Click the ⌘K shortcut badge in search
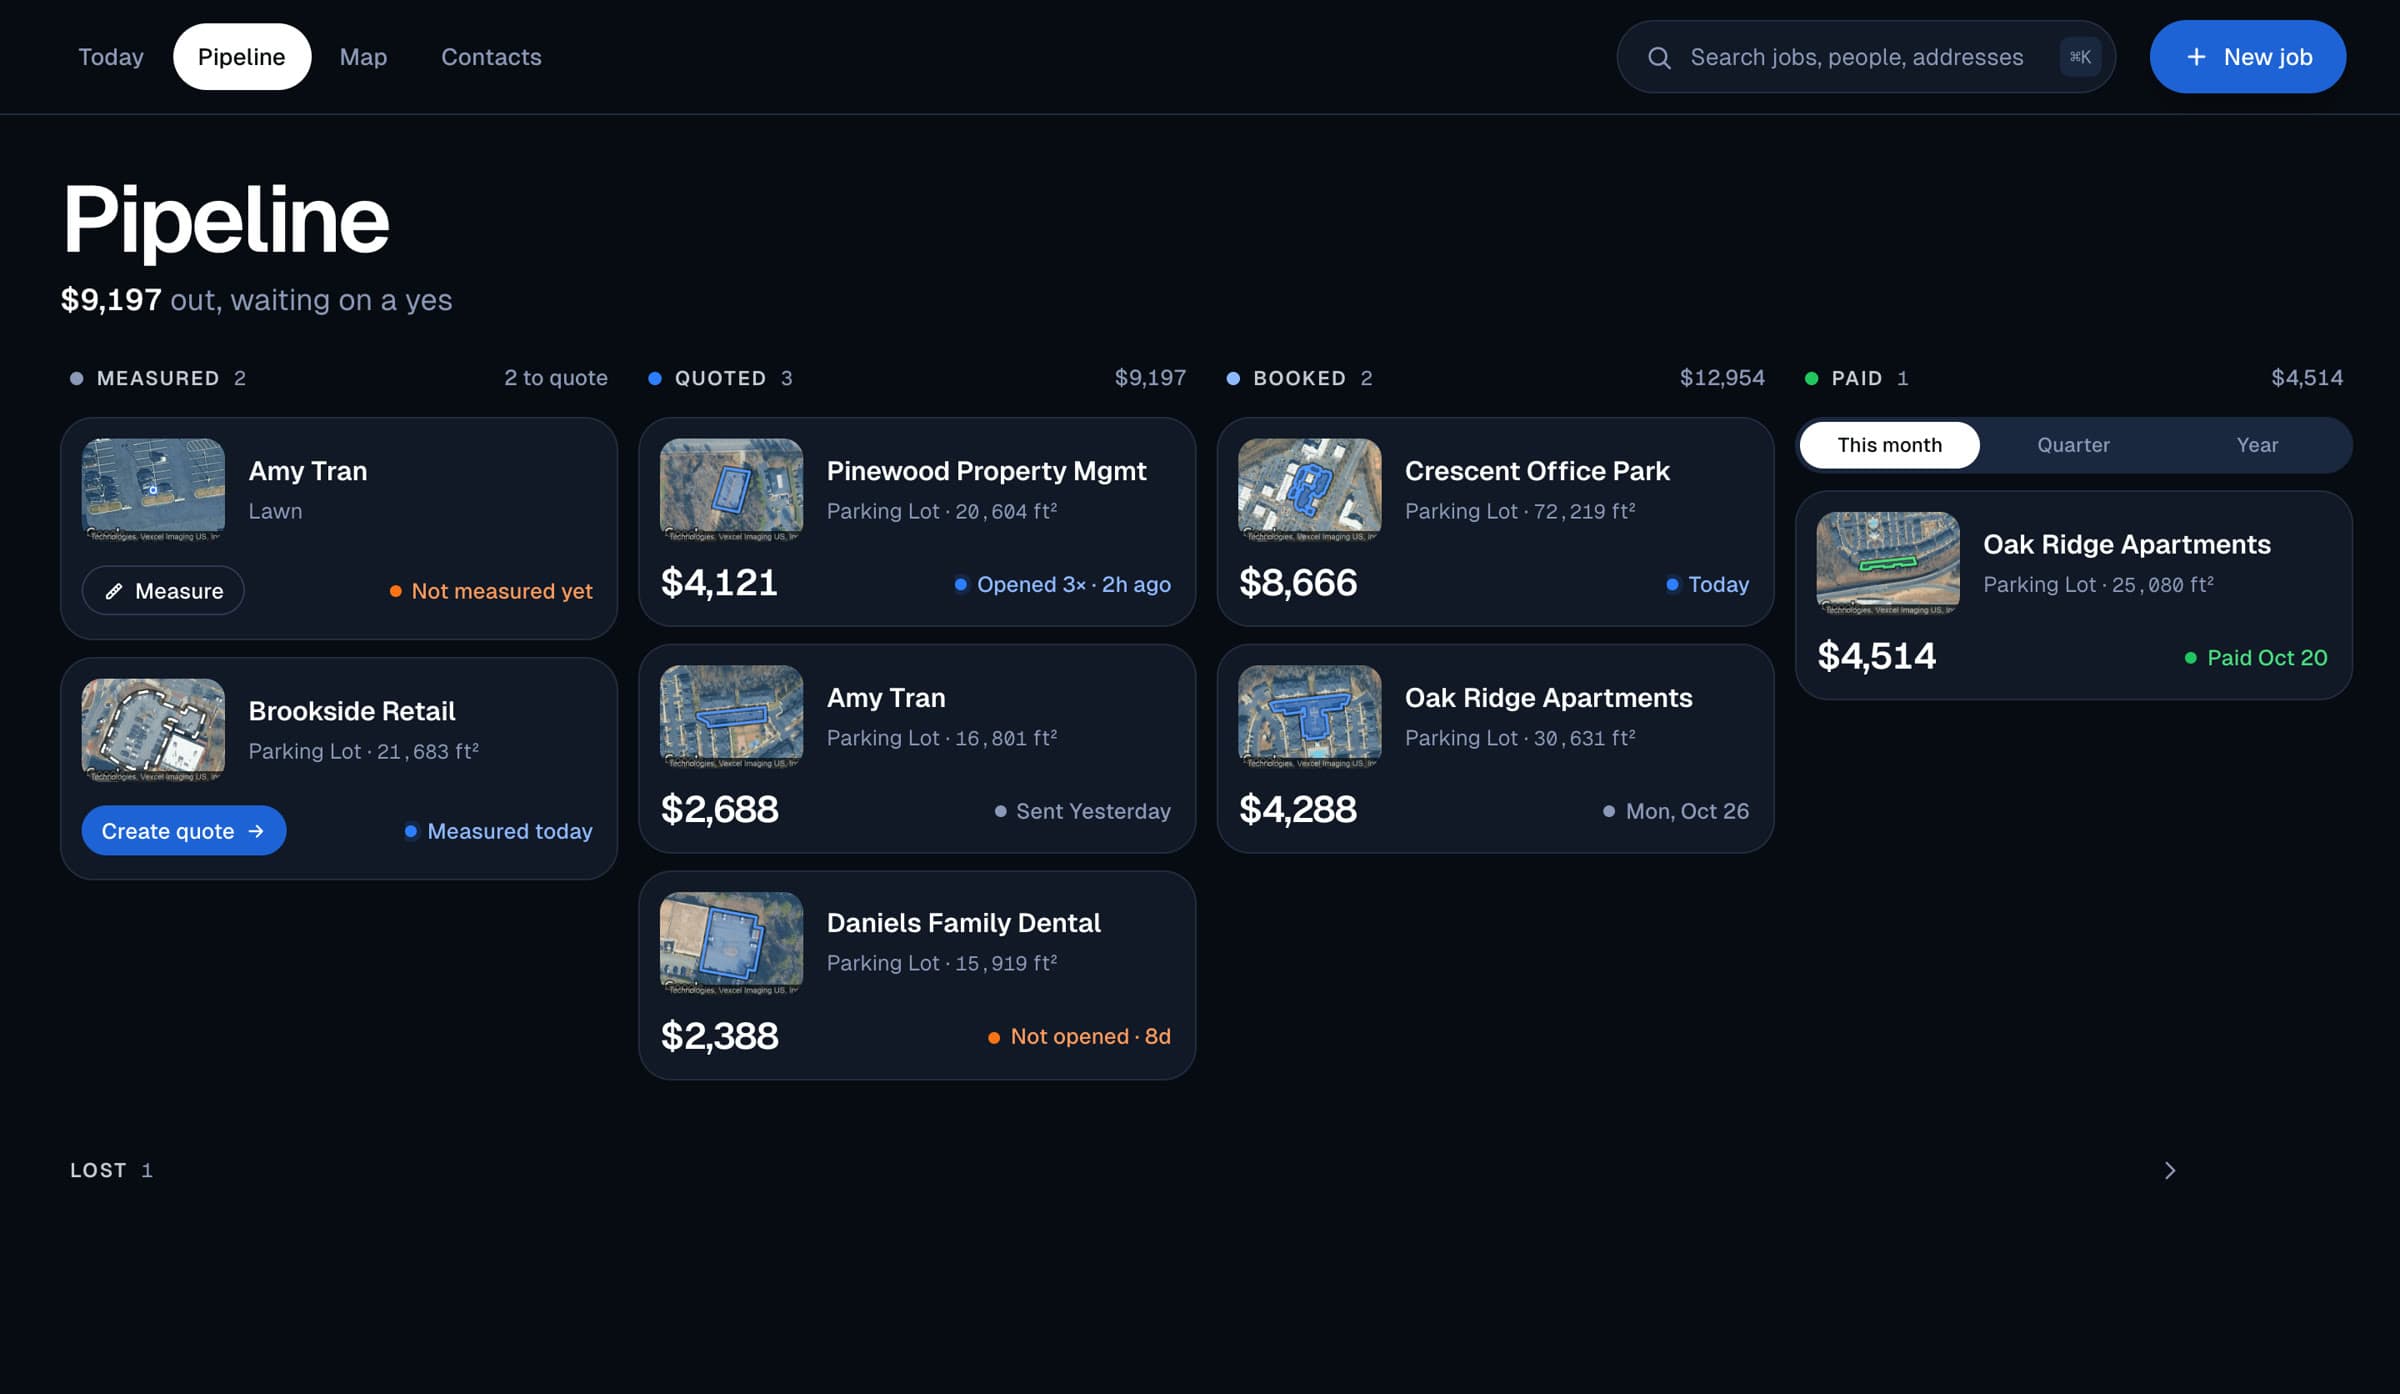2400x1394 pixels. pyautogui.click(x=2080, y=57)
